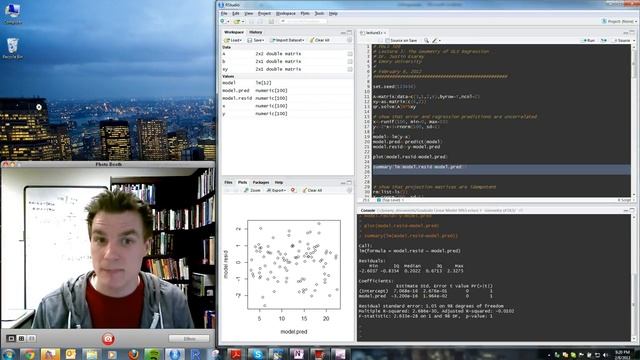The height and width of the screenshot is (360, 640).
Task: Select four-up photo mode in Photo Booth
Action: 21,338
